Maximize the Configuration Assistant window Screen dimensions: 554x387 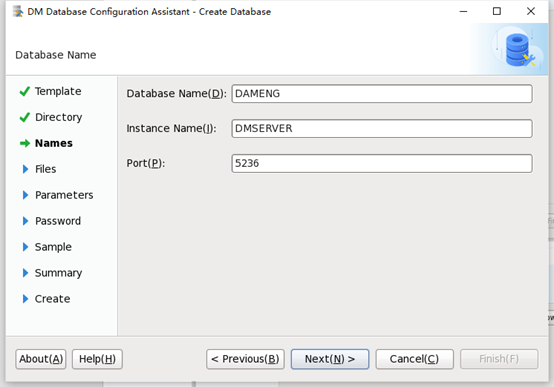(497, 12)
